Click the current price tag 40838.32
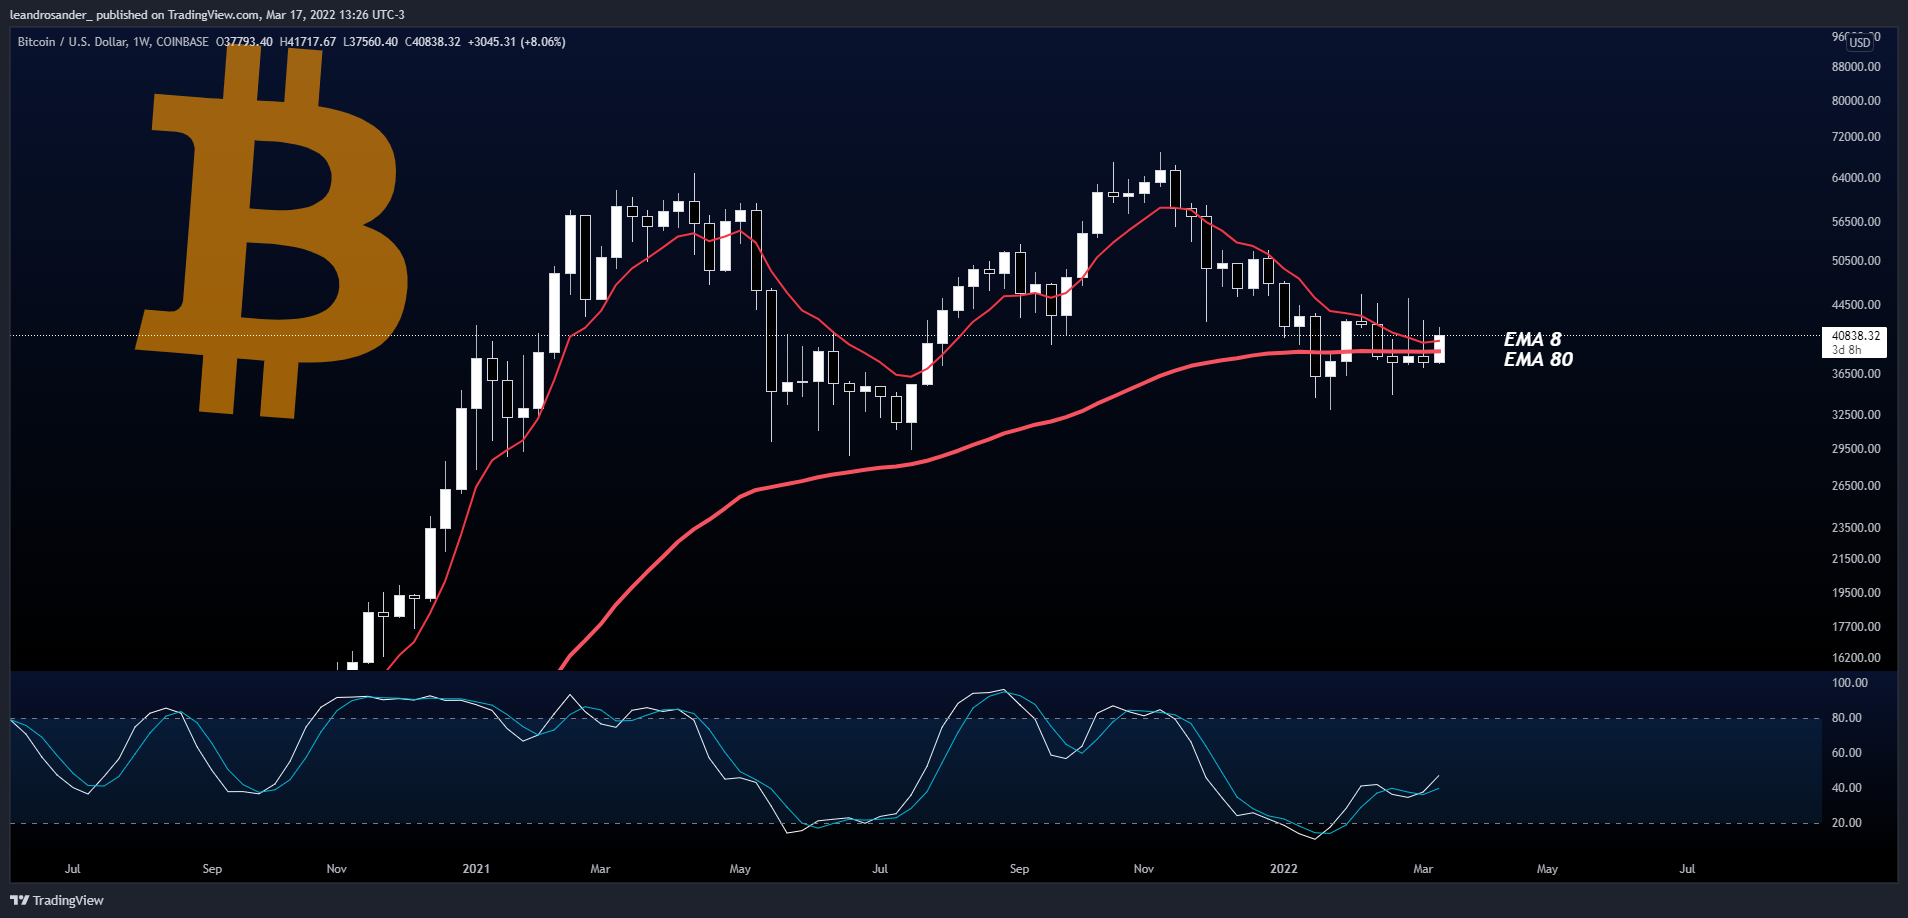The height and width of the screenshot is (918, 1908). click(1855, 336)
